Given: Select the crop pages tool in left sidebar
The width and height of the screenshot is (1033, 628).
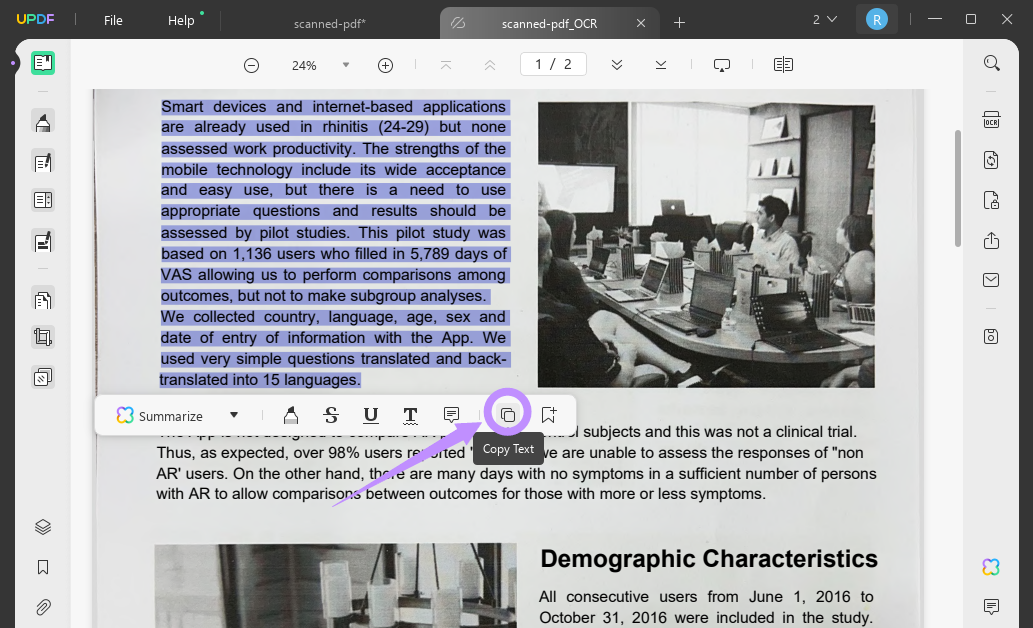Looking at the screenshot, I should tap(42, 336).
